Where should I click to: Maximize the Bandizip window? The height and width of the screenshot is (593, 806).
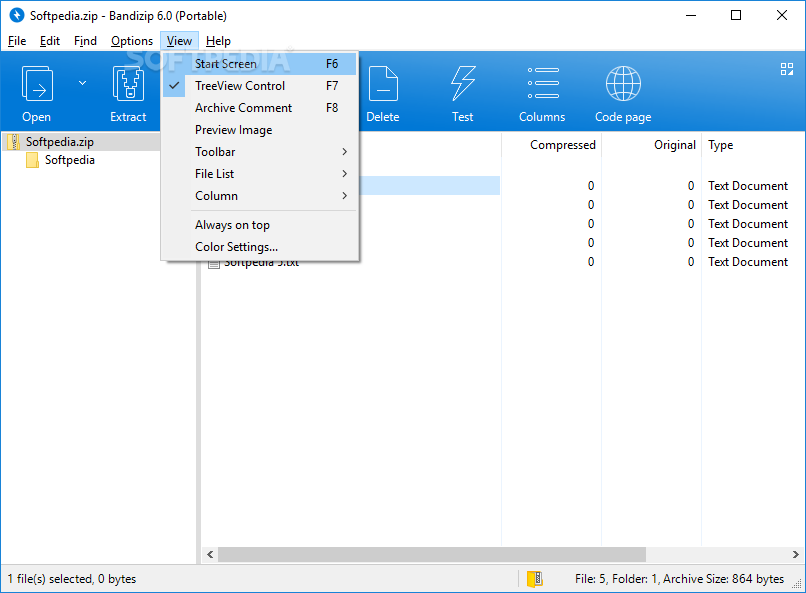(736, 15)
